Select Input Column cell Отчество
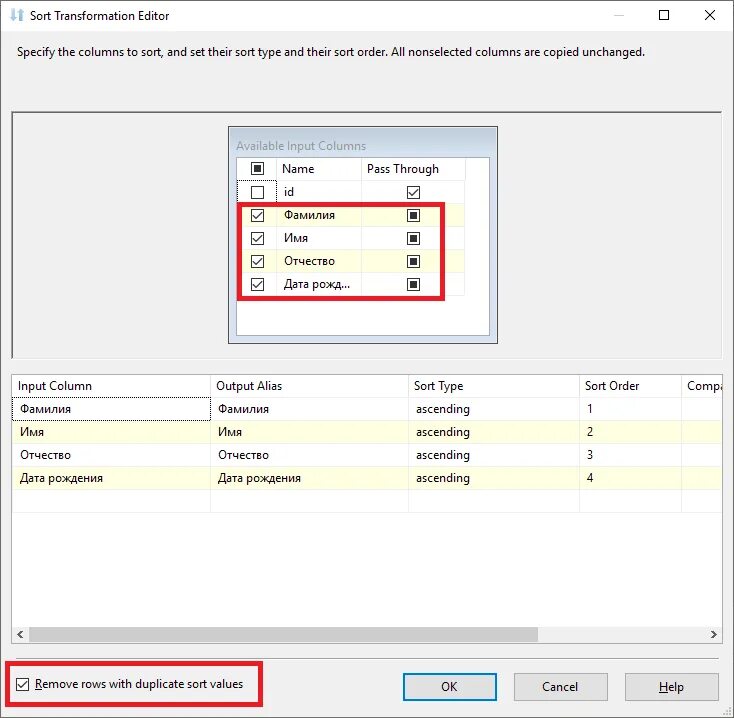 111,455
